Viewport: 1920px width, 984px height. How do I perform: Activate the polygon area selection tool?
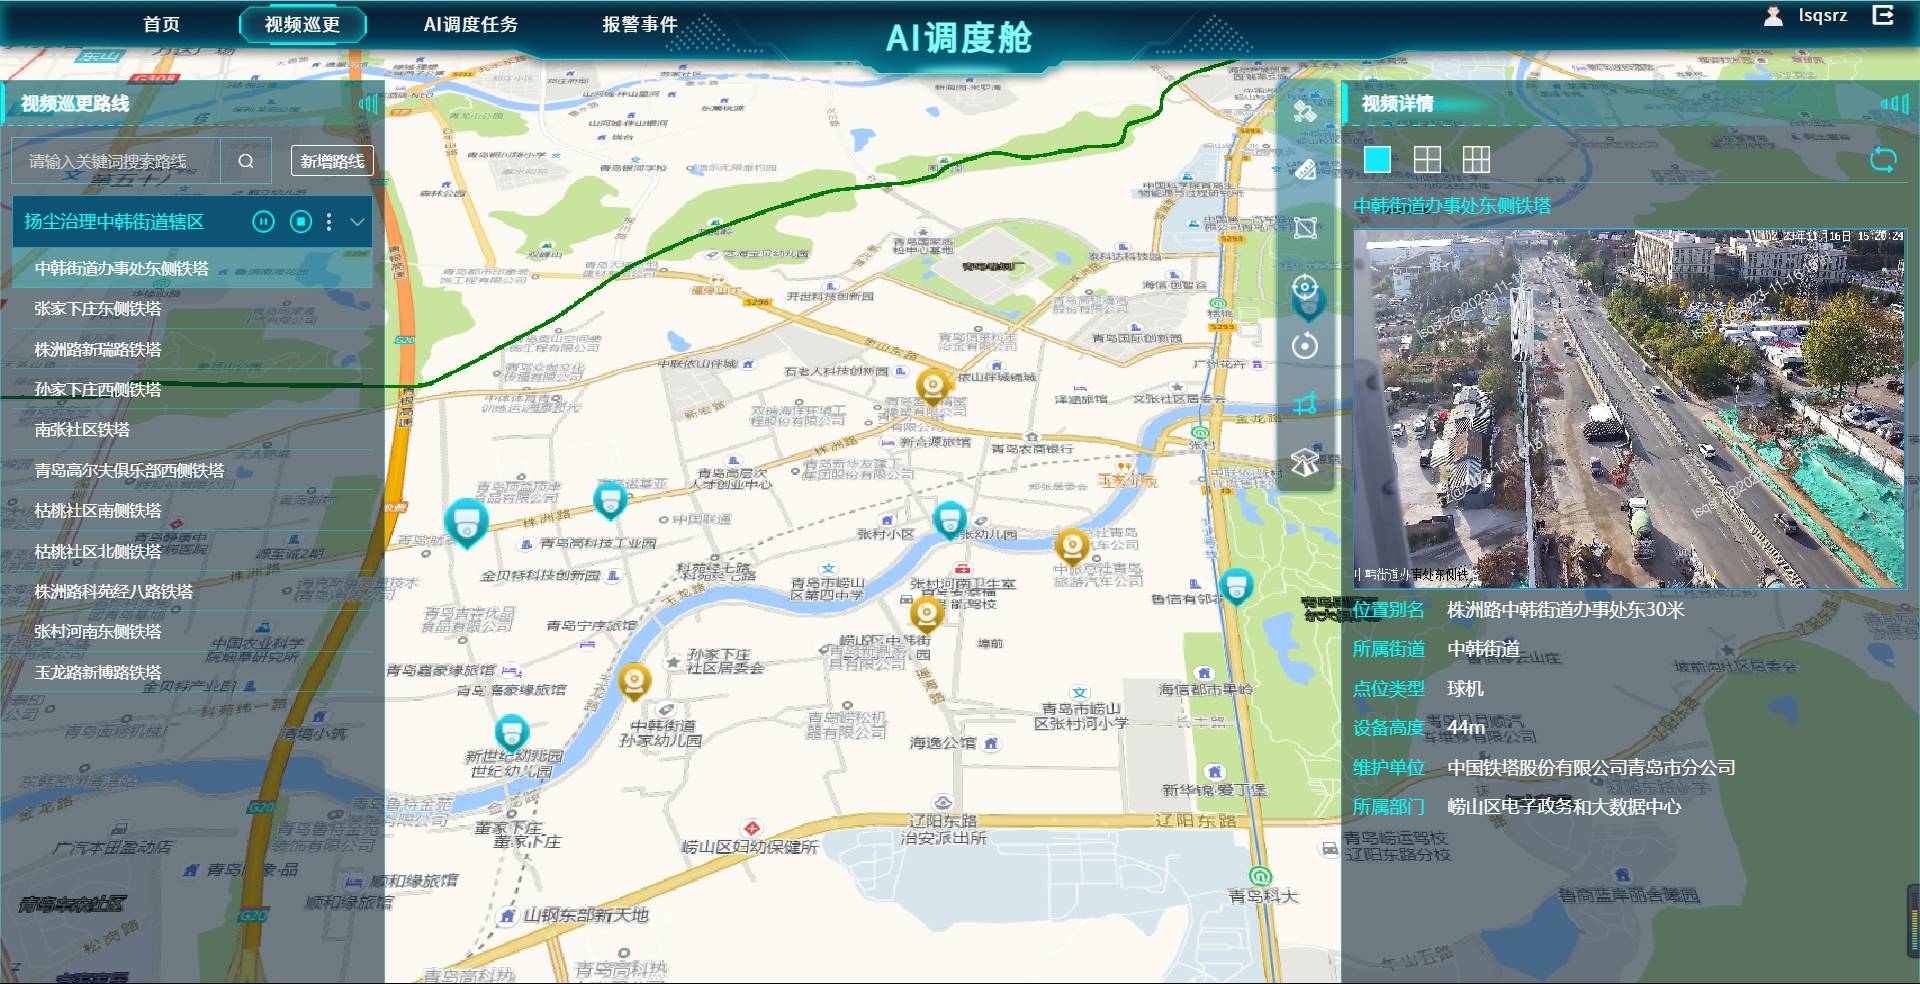(x=1305, y=228)
